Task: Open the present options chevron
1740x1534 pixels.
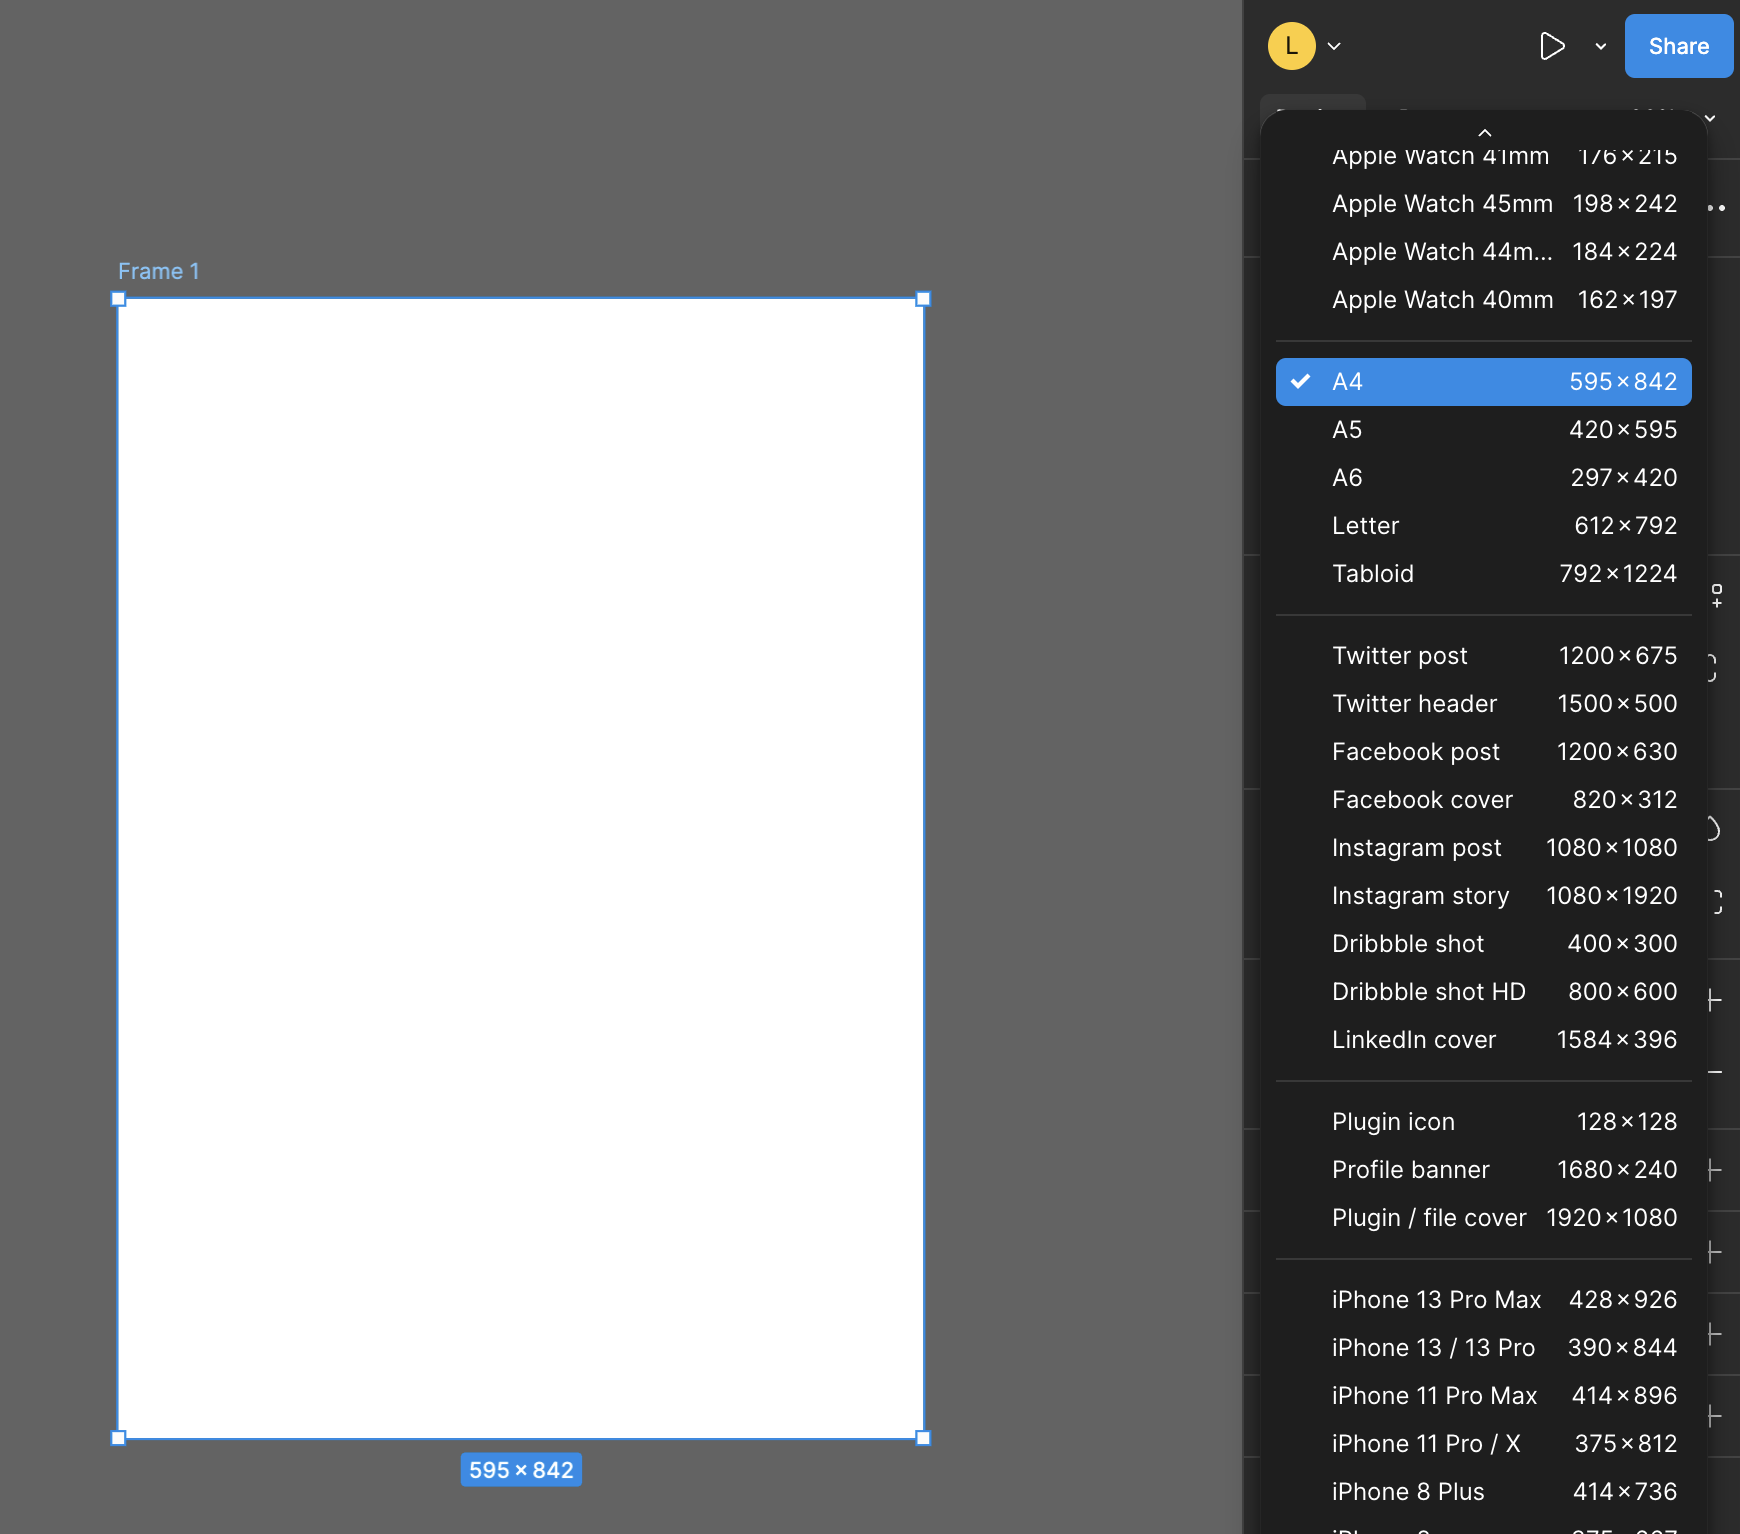Action: point(1601,46)
